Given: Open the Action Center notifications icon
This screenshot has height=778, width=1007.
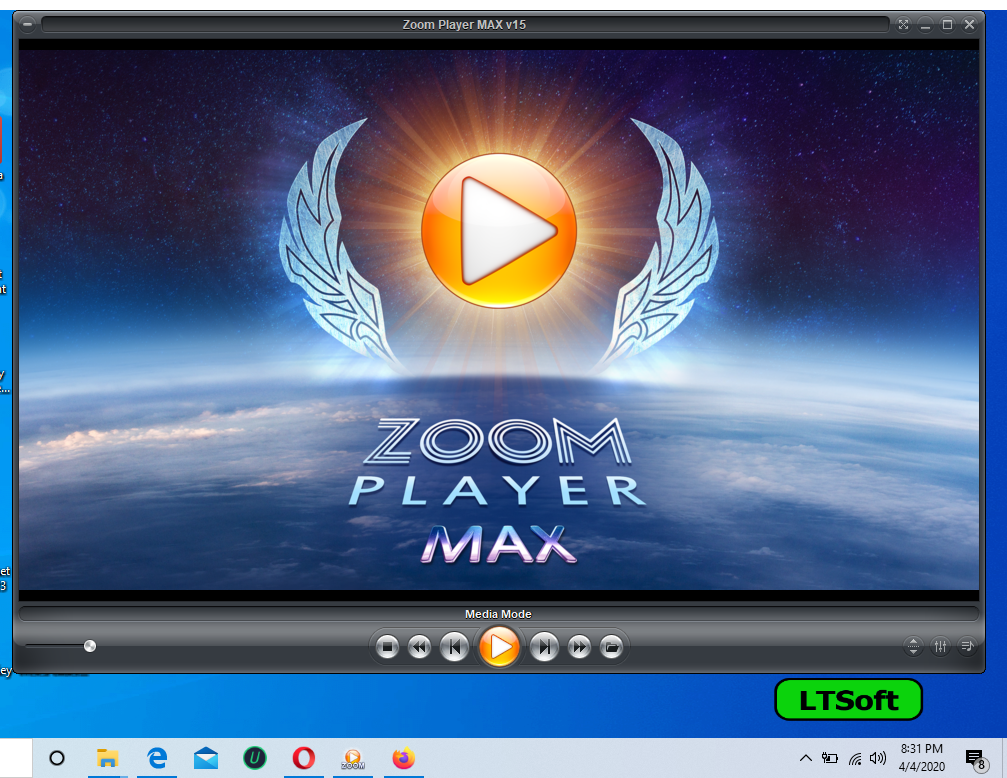Looking at the screenshot, I should [976, 759].
